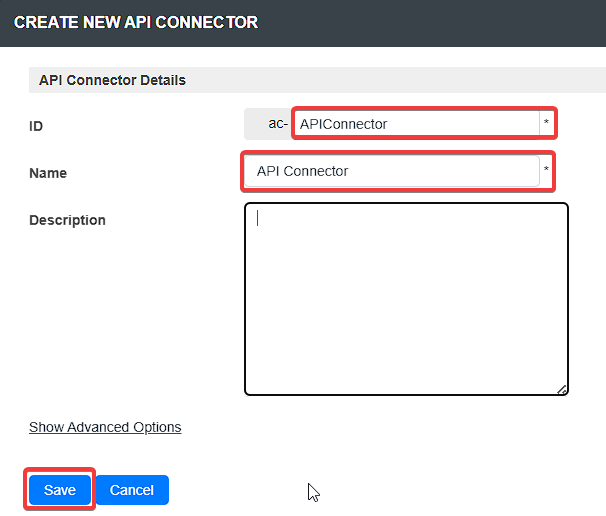This screenshot has height=516, width=606.
Task: Click the 'ac-' ID prefix label
Action: click(277, 124)
